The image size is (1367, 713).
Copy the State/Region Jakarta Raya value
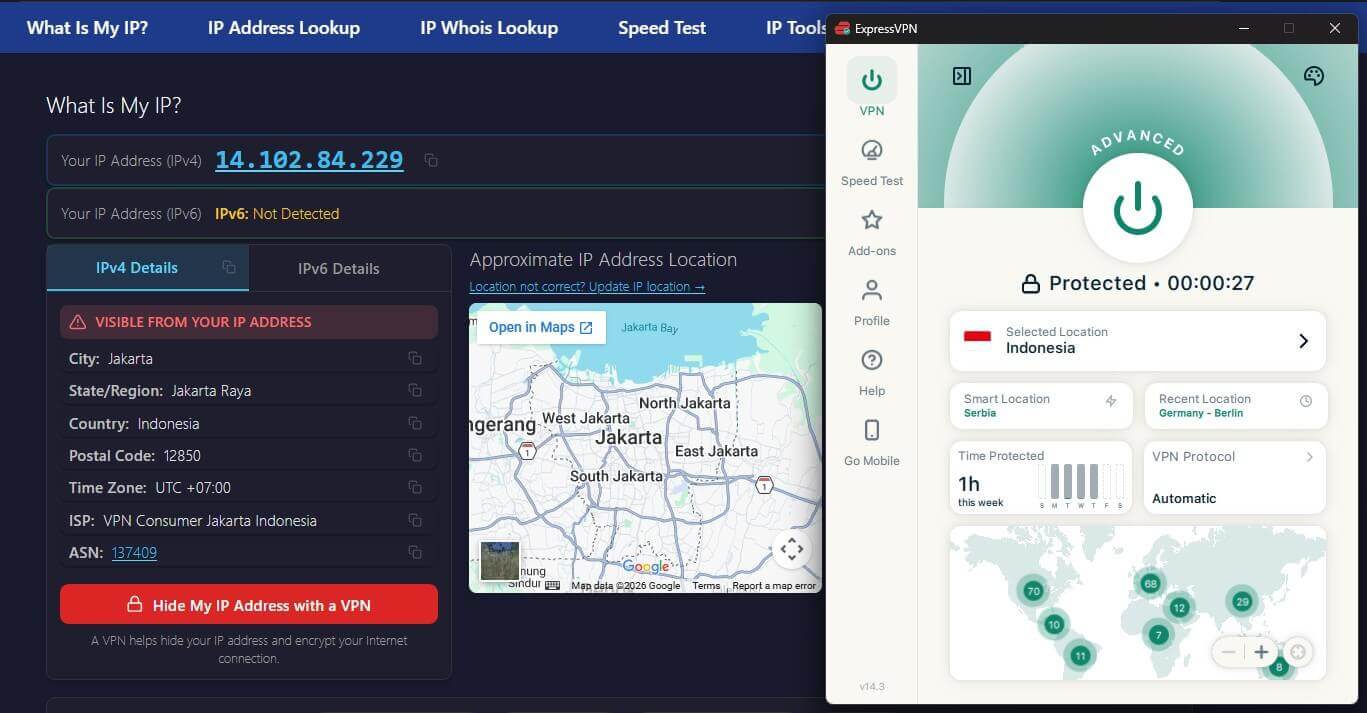coord(415,391)
